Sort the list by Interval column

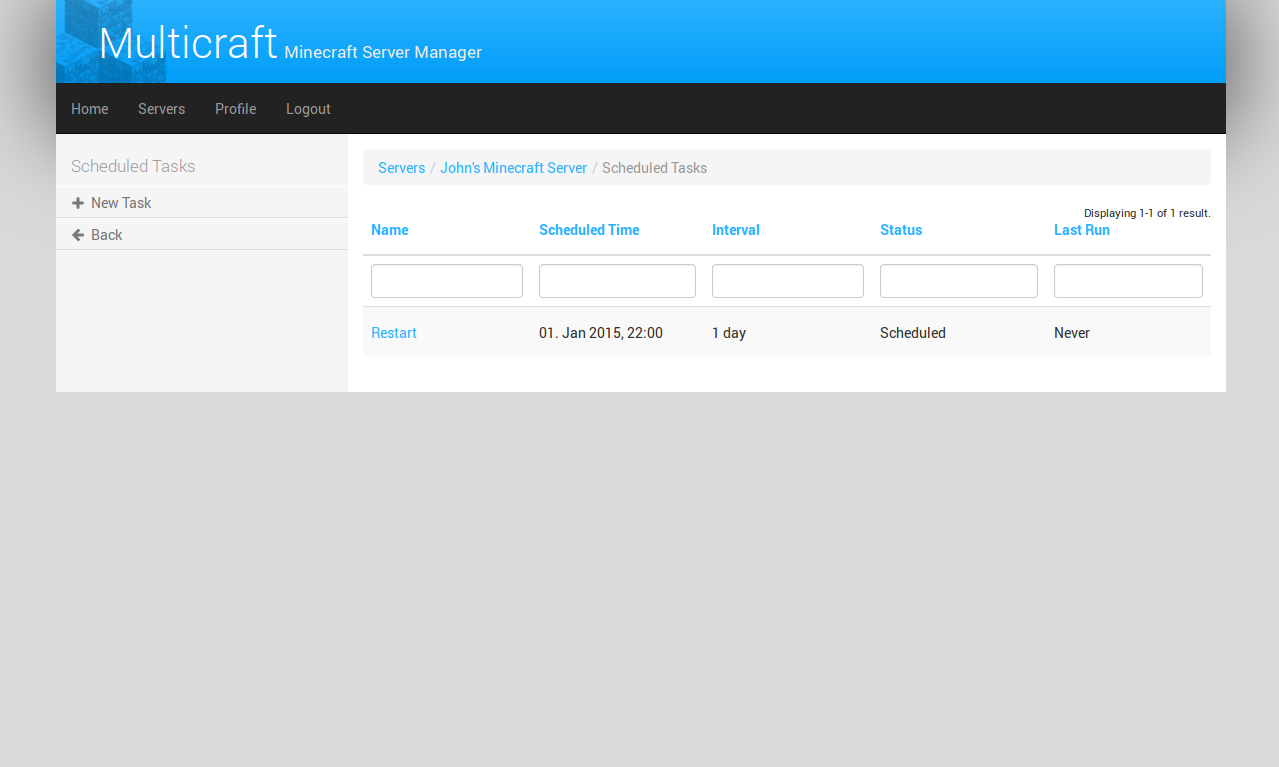[735, 230]
